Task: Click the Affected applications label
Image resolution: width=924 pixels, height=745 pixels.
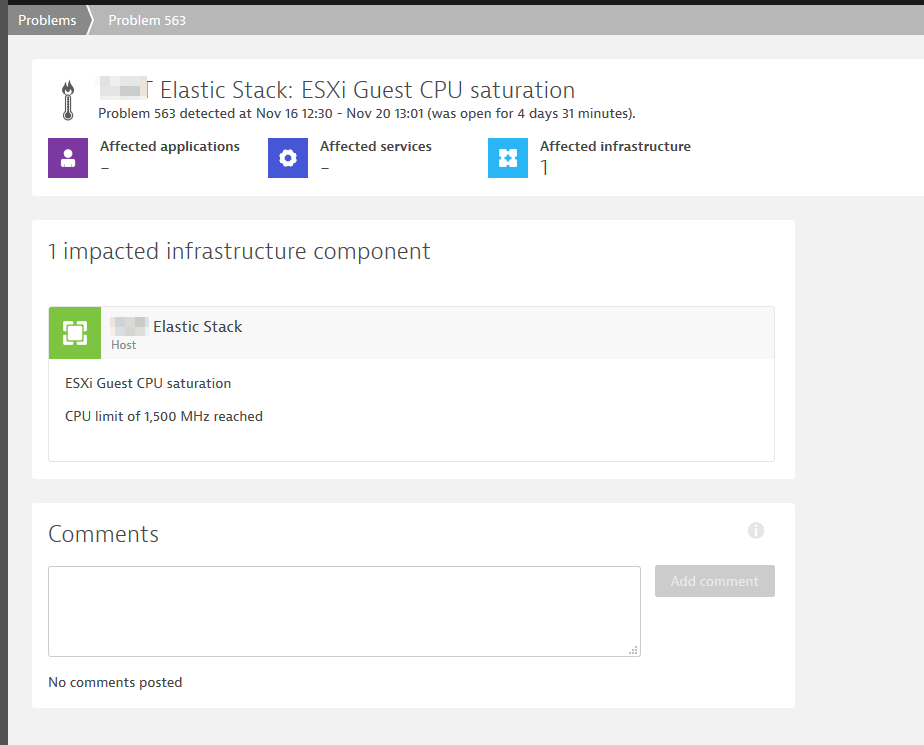Action: [170, 147]
